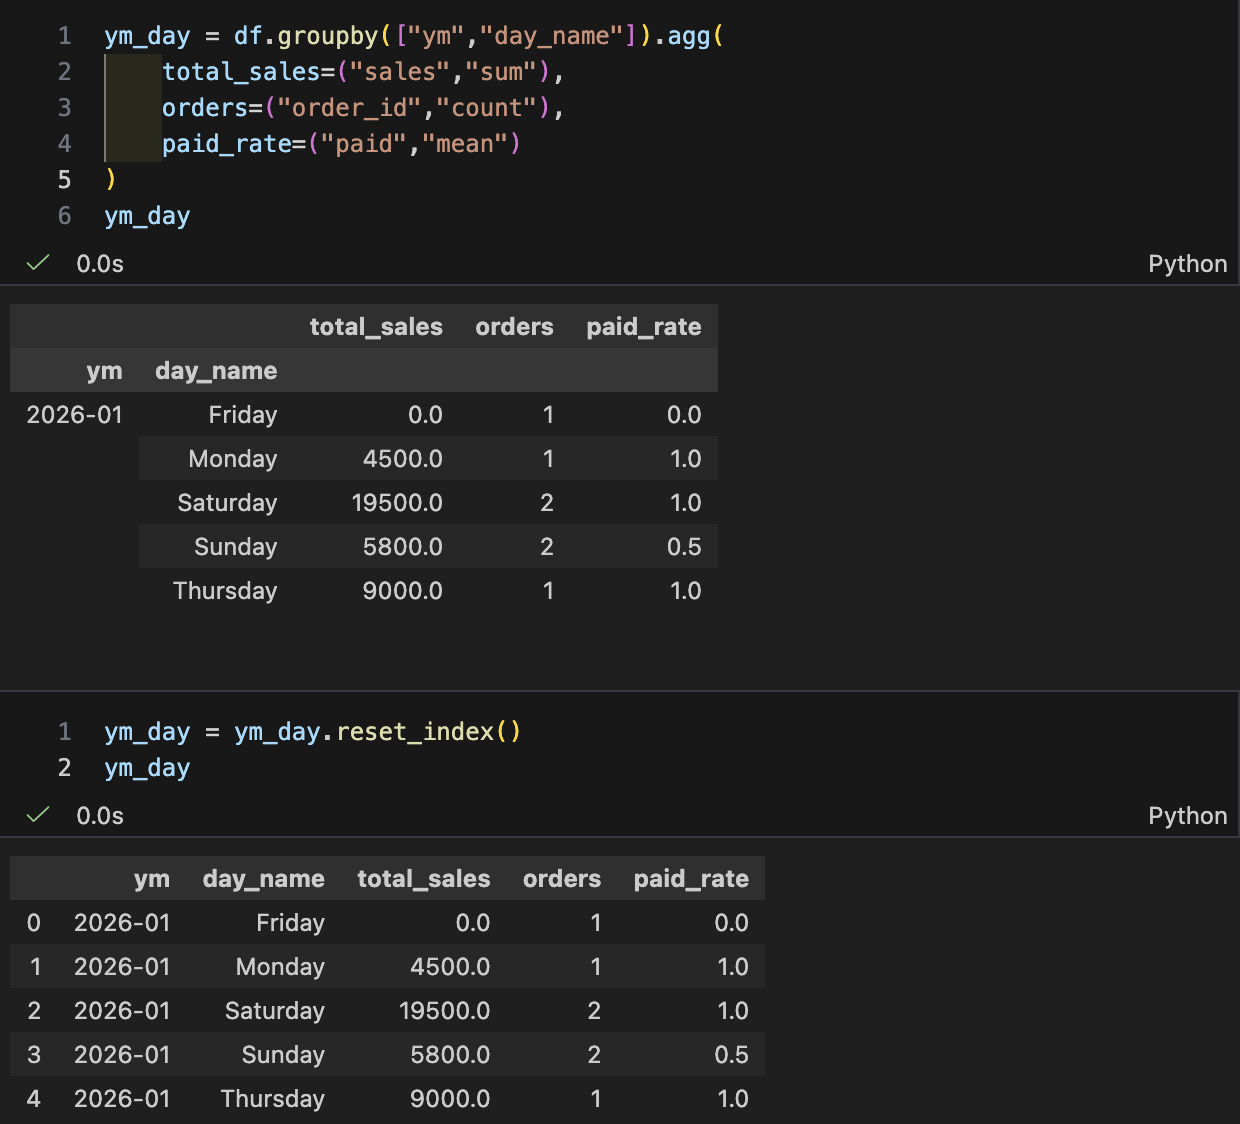The height and width of the screenshot is (1124, 1240).
Task: Click row index 3 in the reset_index output
Action: 34,1055
